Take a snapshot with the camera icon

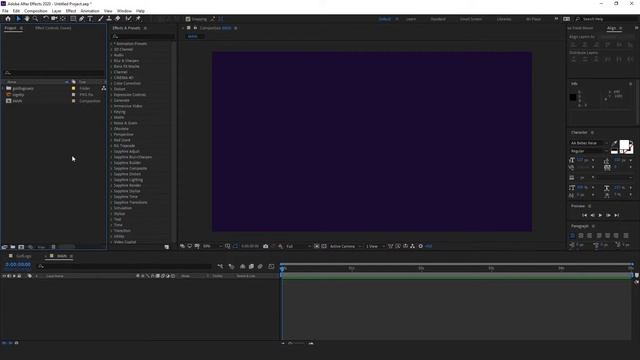click(x=266, y=246)
